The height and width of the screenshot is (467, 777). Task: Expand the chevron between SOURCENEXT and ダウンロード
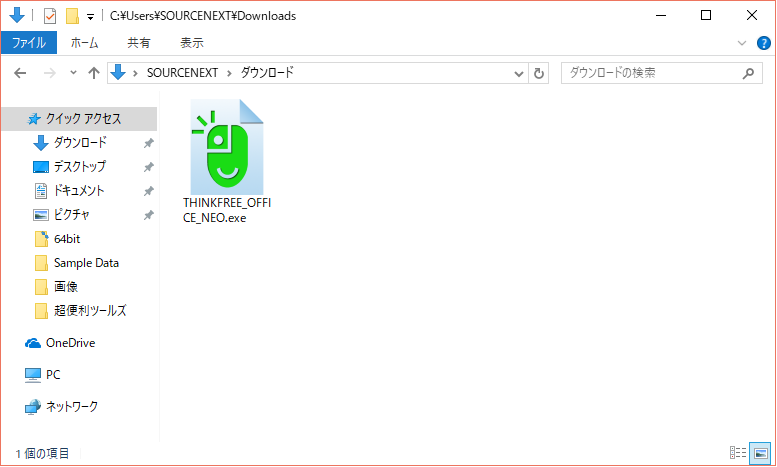pyautogui.click(x=229, y=73)
